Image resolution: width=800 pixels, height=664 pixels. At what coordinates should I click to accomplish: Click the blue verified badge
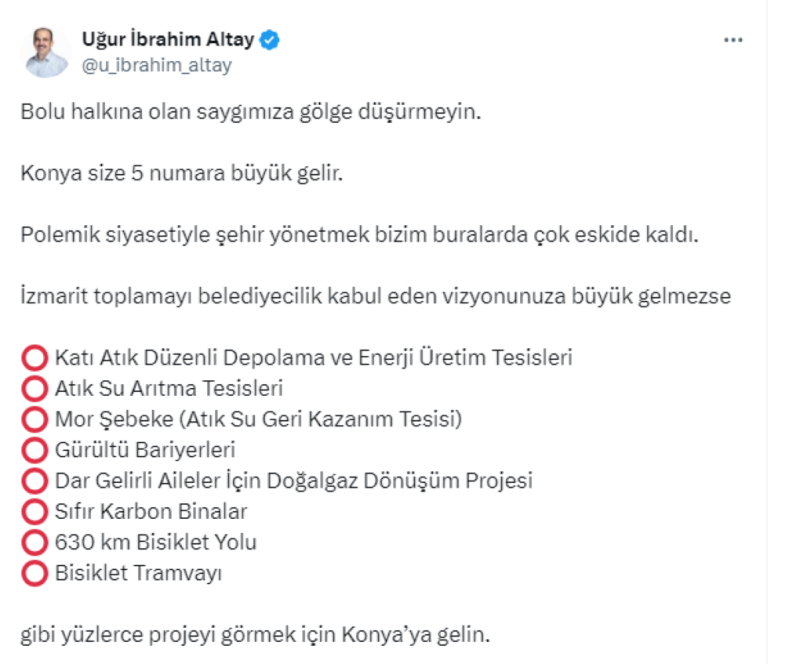tap(270, 41)
